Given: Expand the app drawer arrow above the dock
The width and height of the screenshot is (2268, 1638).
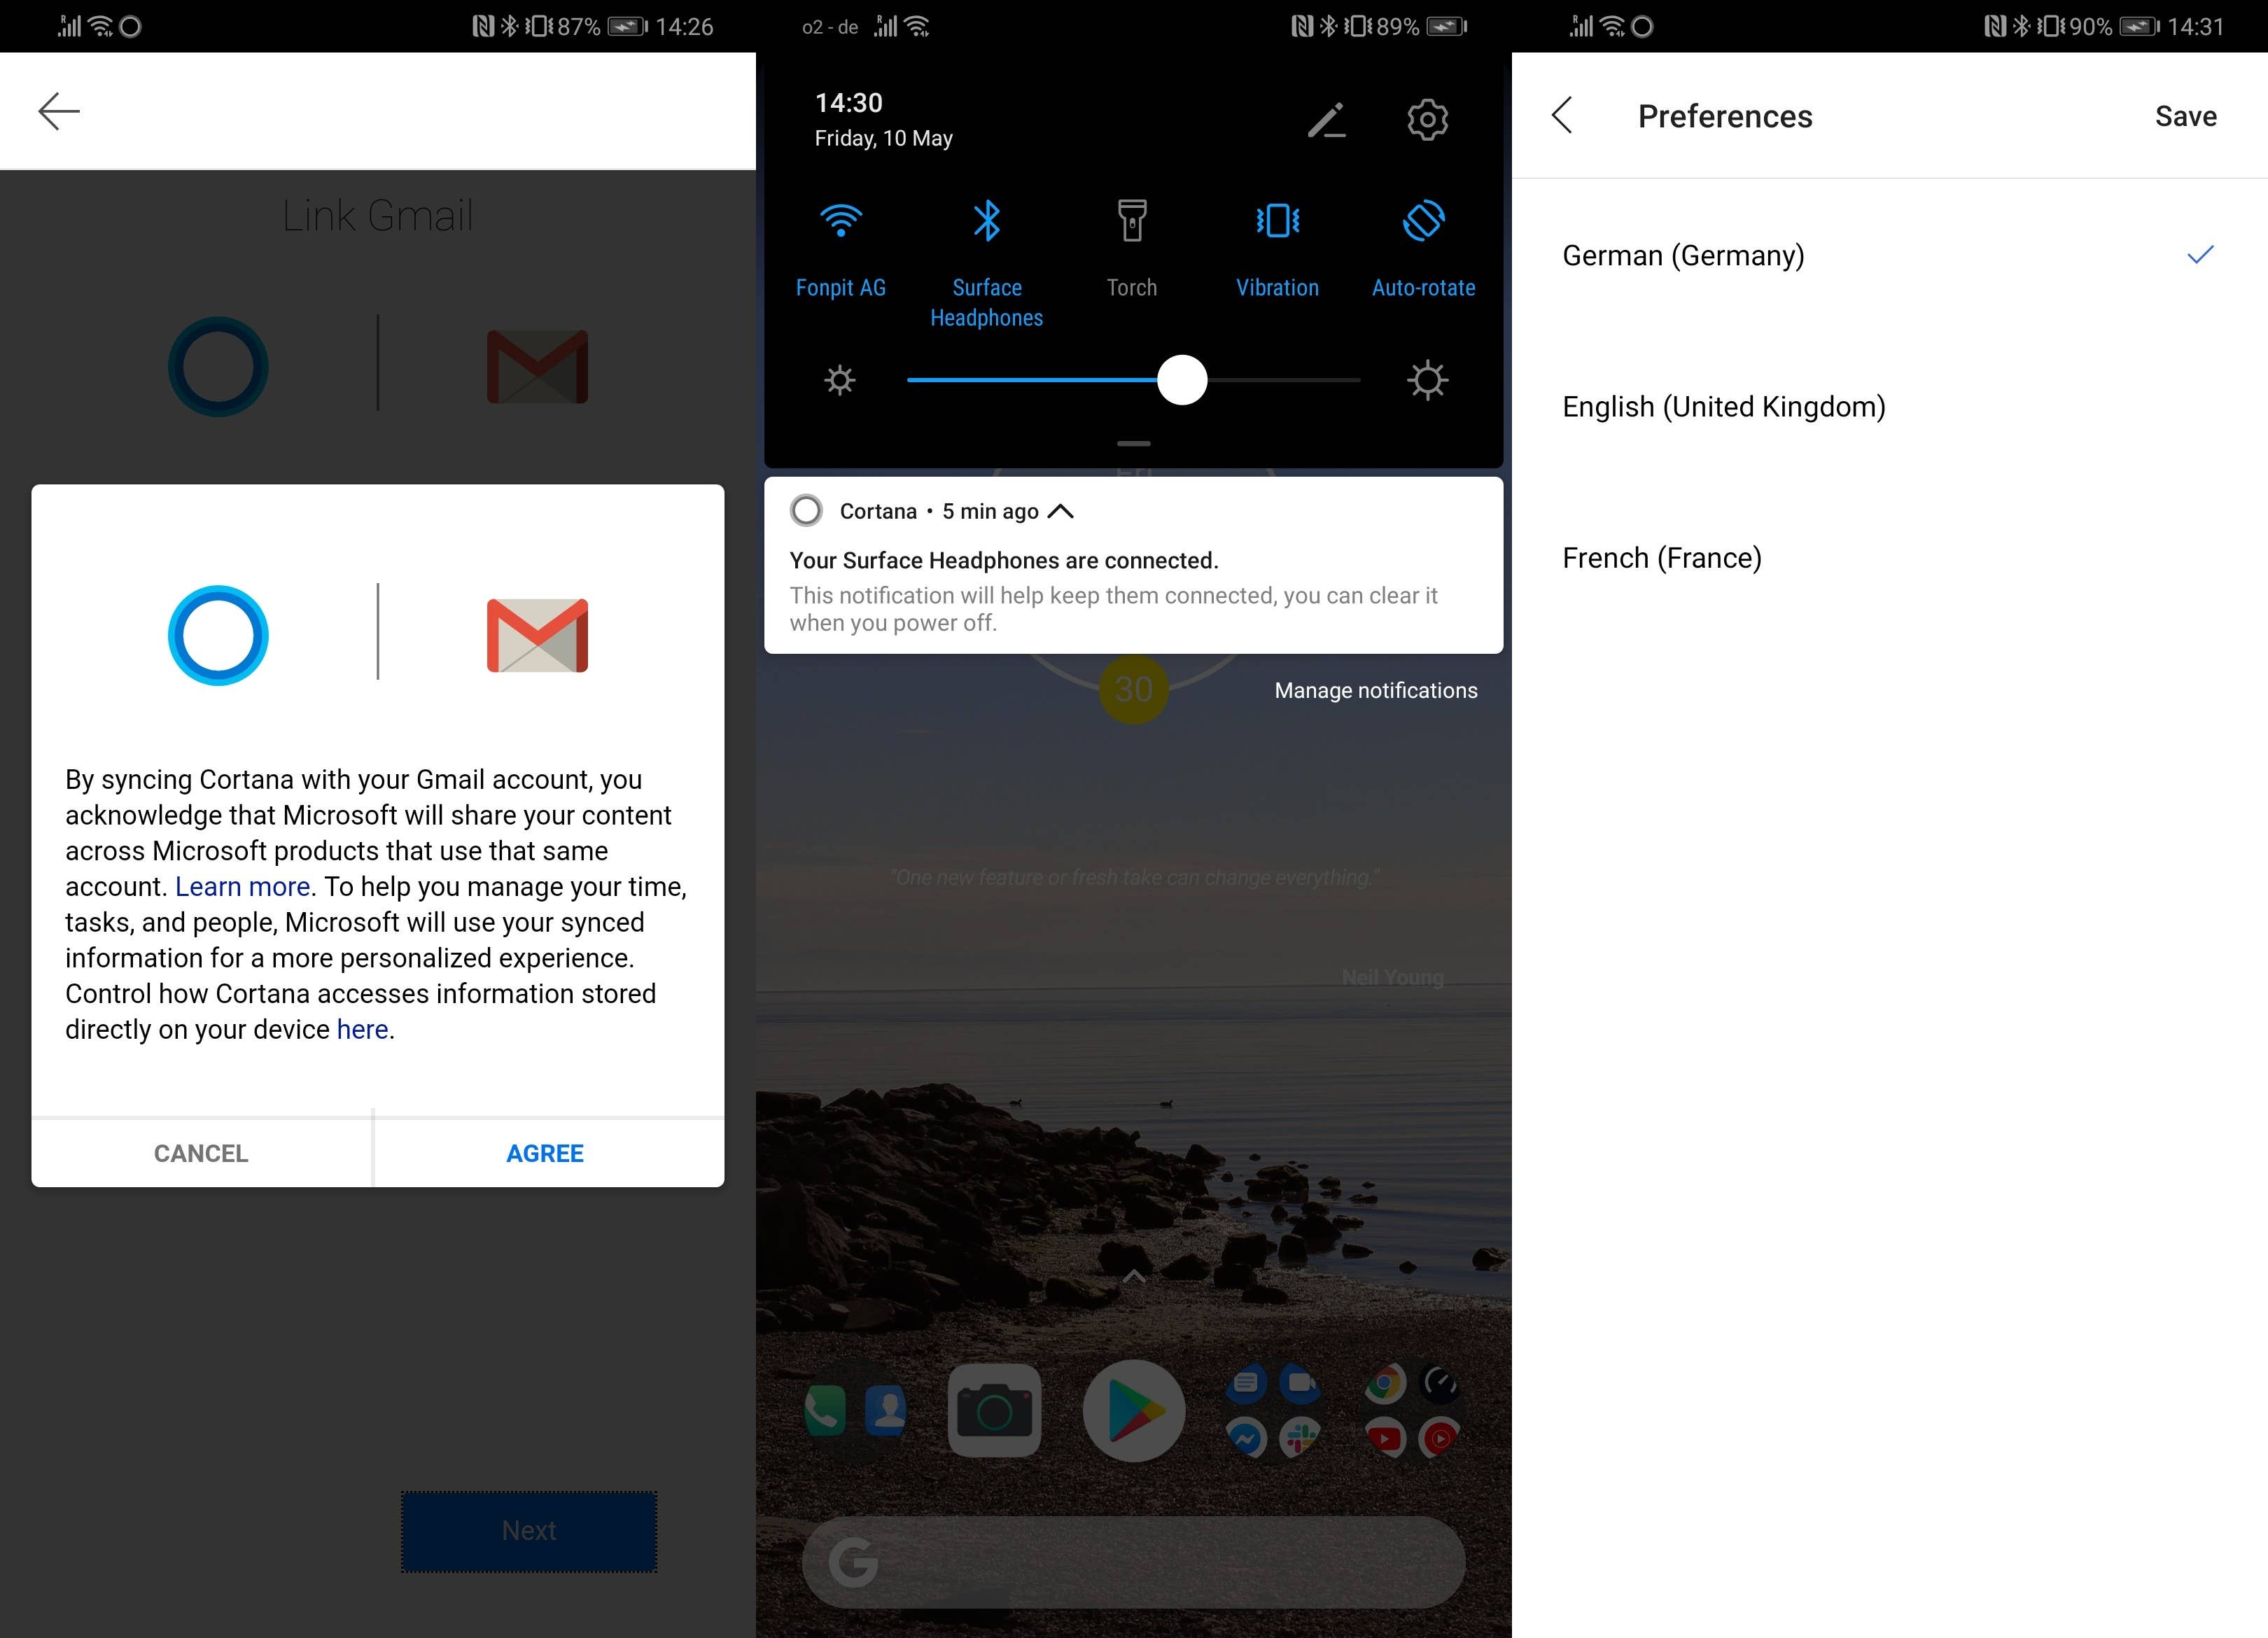Looking at the screenshot, I should tap(1133, 1275).
